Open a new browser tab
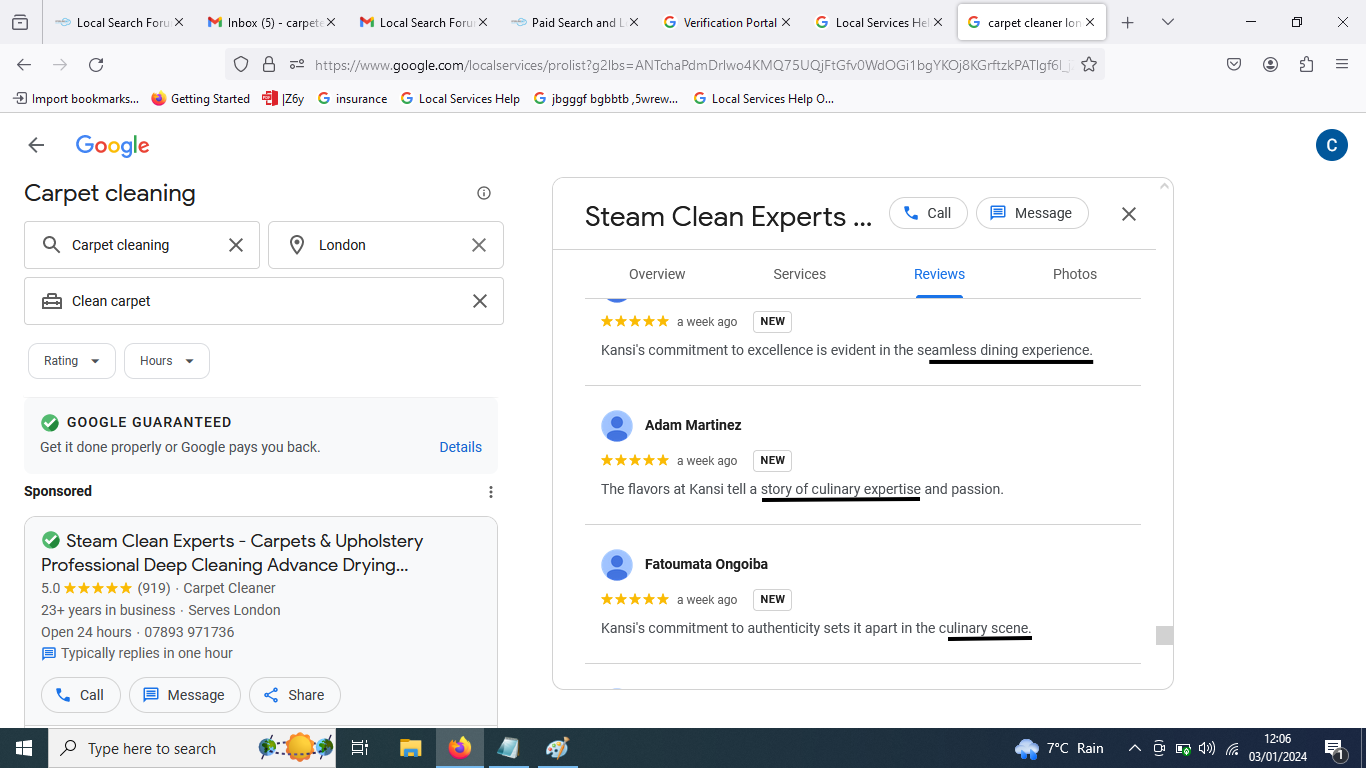The height and width of the screenshot is (768, 1366). tap(1128, 22)
